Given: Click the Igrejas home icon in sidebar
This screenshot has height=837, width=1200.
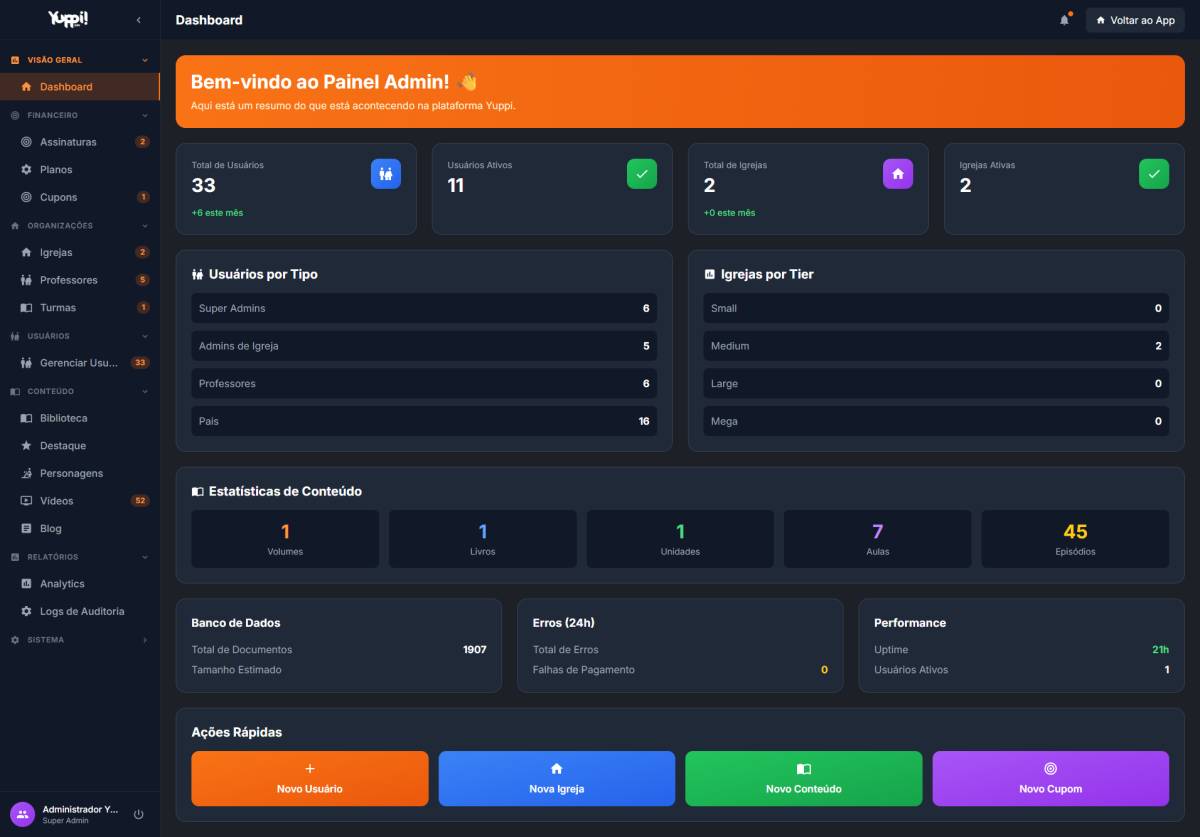Looking at the screenshot, I should (x=27, y=253).
